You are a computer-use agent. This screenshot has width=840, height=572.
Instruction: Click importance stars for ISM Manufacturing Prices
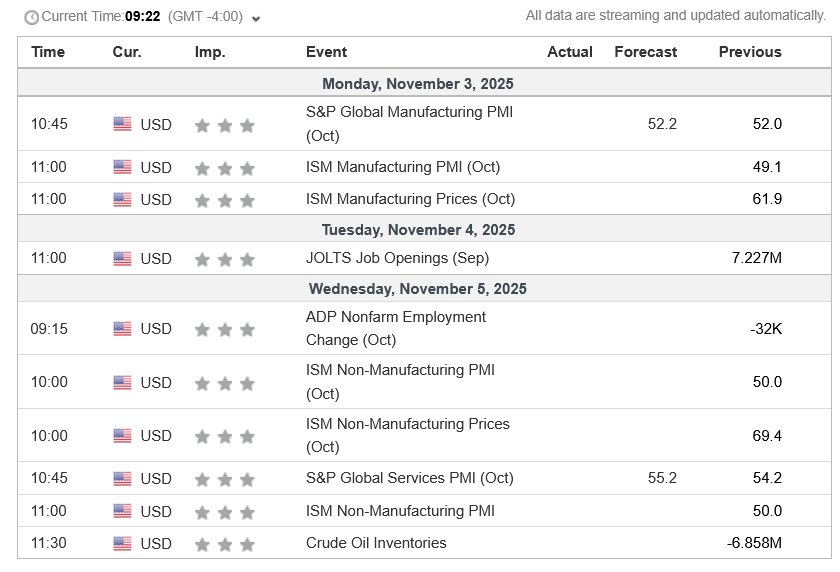click(x=225, y=200)
